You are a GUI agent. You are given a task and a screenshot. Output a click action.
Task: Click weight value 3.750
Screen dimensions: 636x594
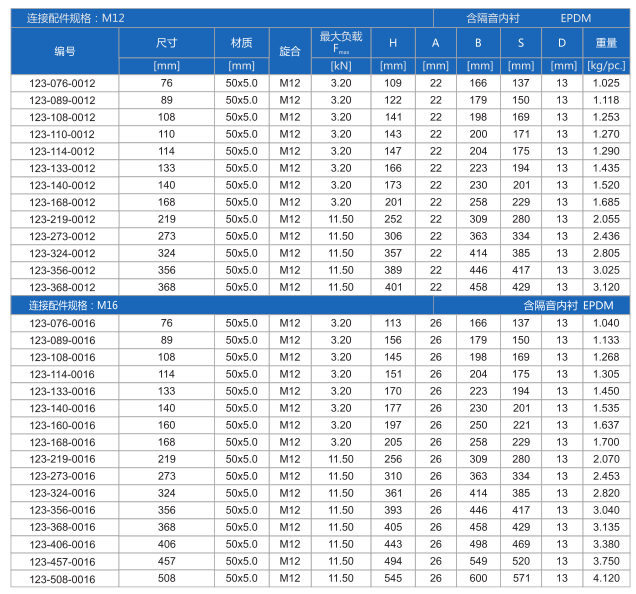coord(606,561)
